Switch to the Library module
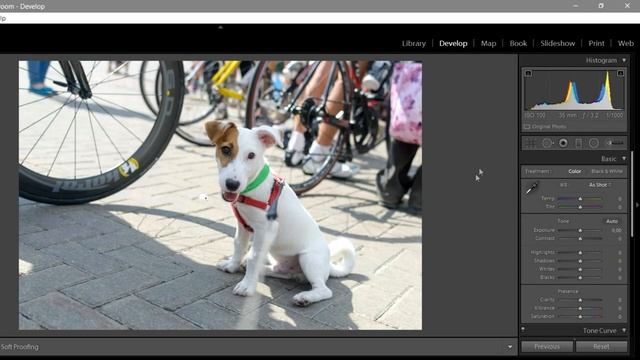 point(413,43)
